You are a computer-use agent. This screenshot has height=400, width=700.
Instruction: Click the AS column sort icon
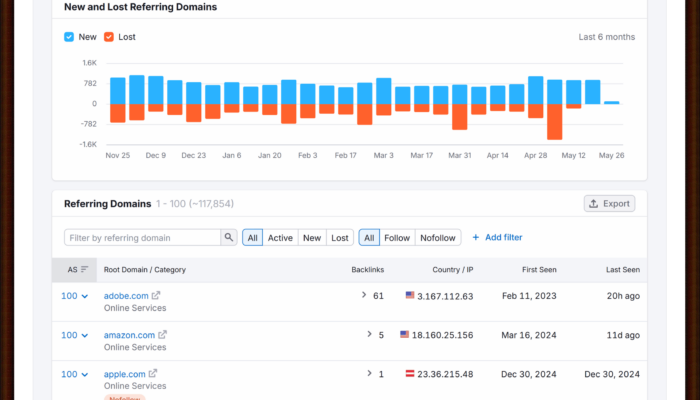point(84,270)
